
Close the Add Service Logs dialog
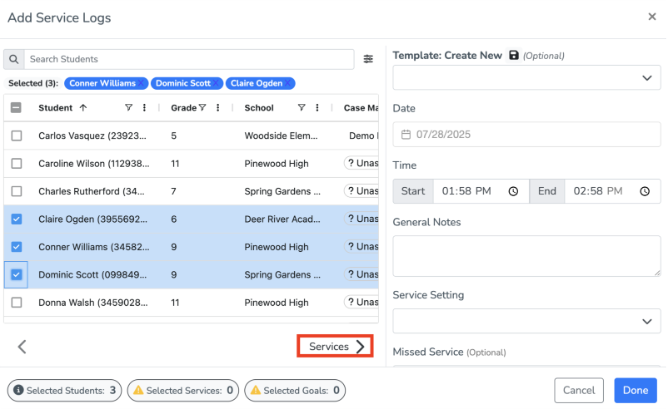[x=652, y=17]
